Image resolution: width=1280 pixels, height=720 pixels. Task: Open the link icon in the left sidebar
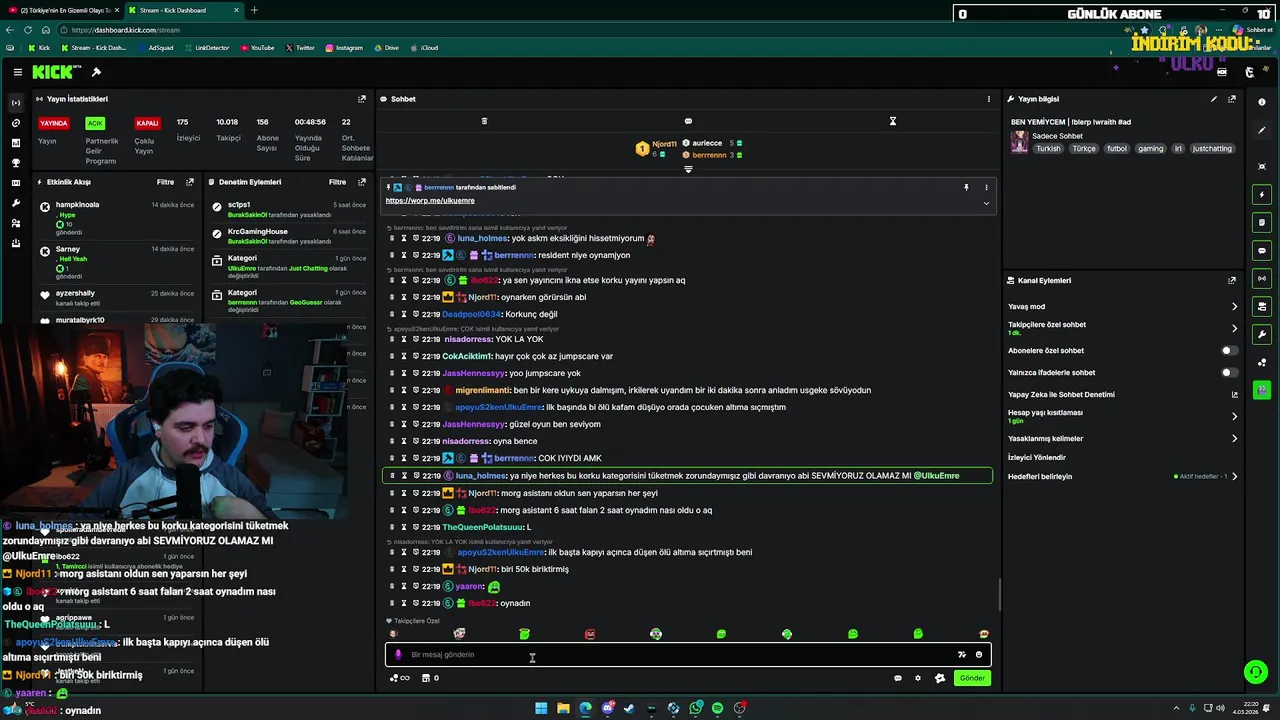15,123
